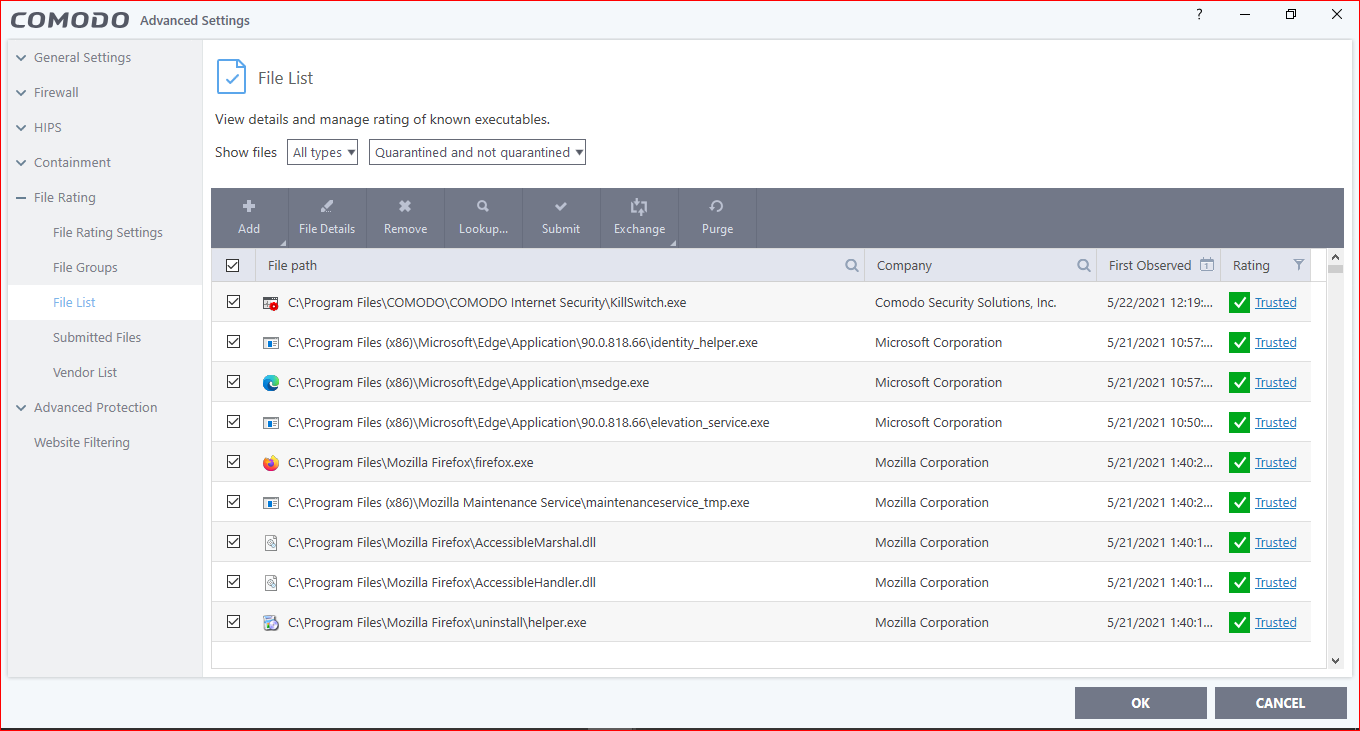
Task: Click the Trusted link for elevation_service.exe
Action: point(1276,422)
